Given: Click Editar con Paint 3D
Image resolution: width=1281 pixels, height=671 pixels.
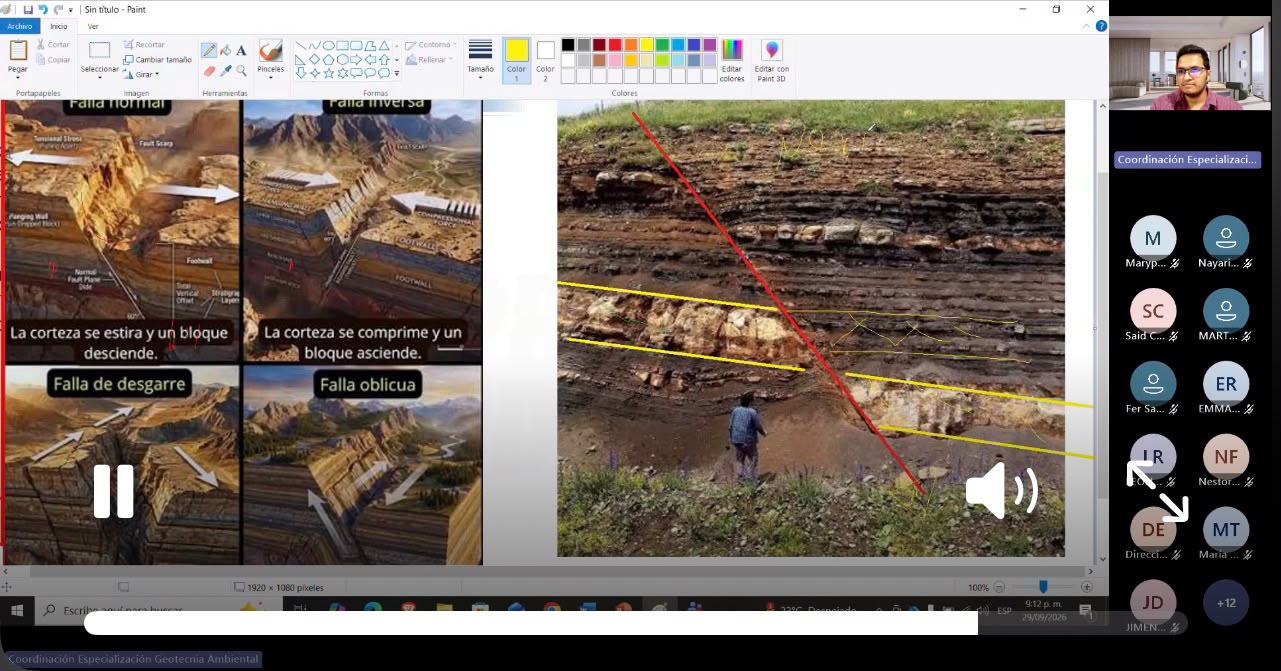Looking at the screenshot, I should (771, 60).
